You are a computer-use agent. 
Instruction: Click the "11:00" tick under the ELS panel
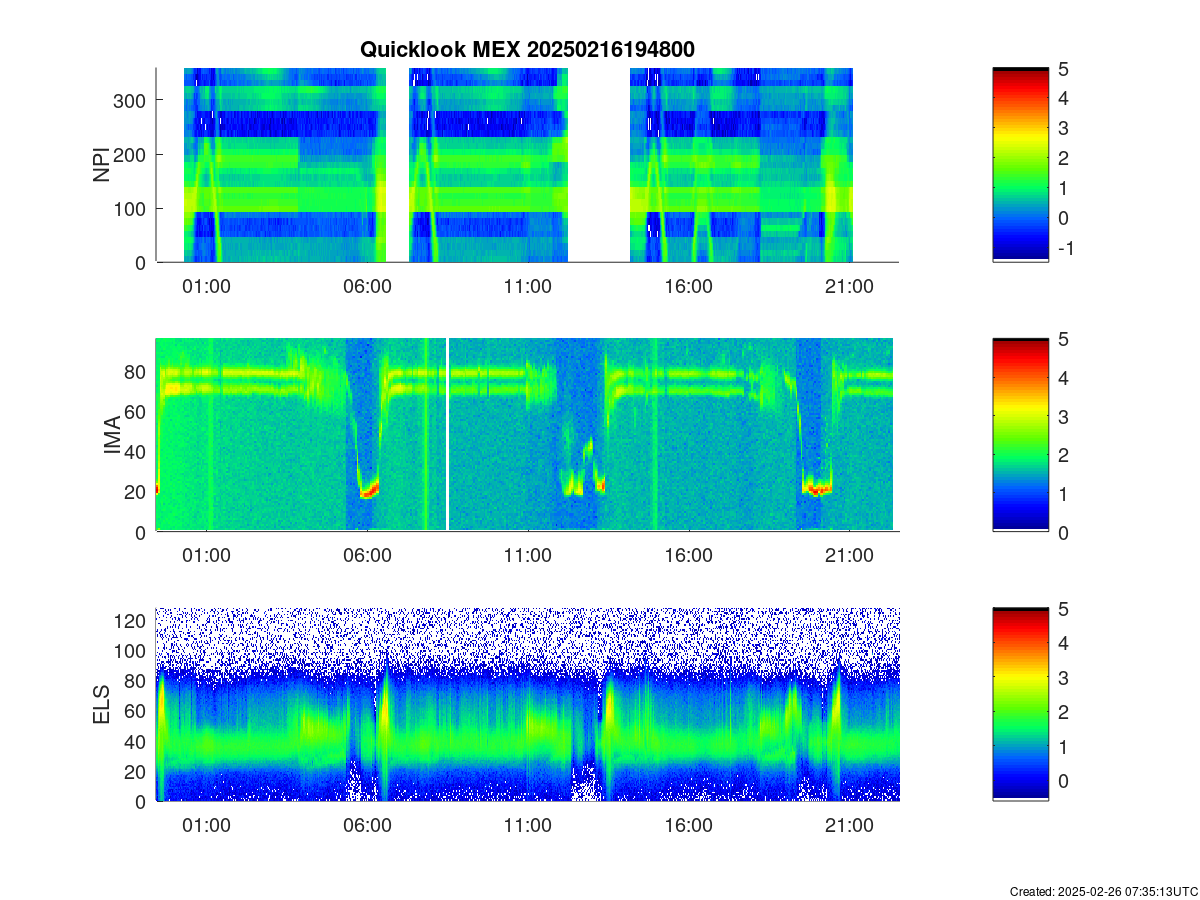pyautogui.click(x=528, y=825)
